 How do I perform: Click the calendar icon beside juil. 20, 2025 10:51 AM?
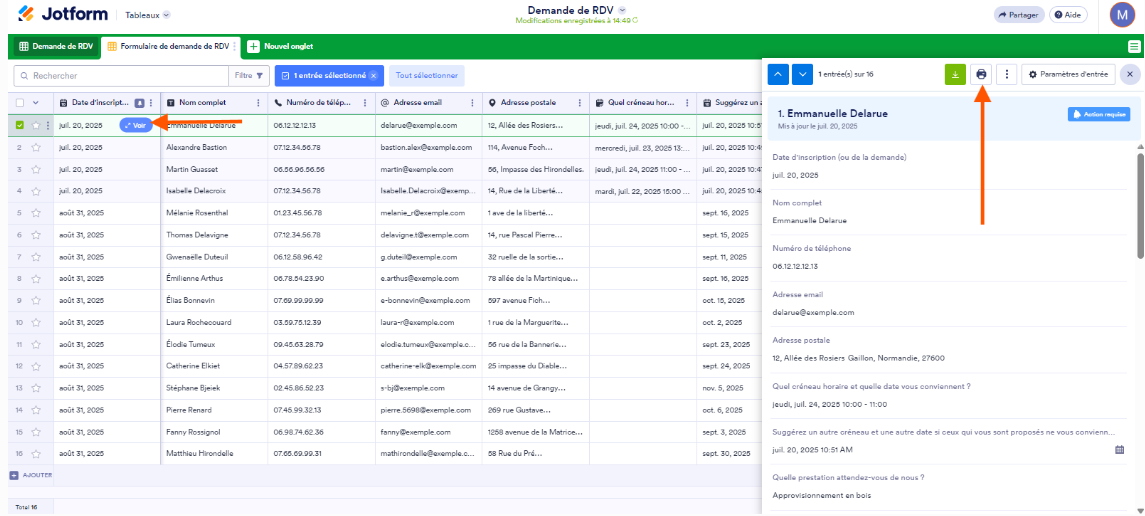[x=1119, y=450]
